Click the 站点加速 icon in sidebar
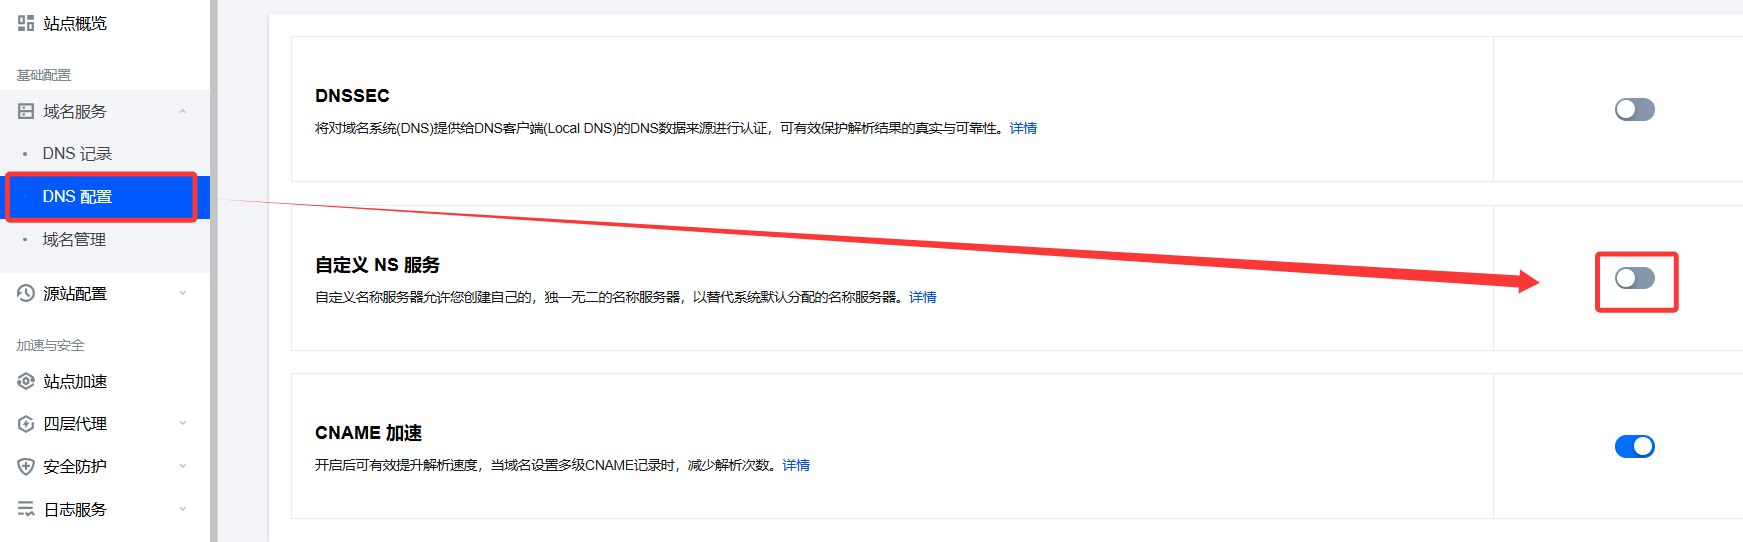 pyautogui.click(x=26, y=381)
